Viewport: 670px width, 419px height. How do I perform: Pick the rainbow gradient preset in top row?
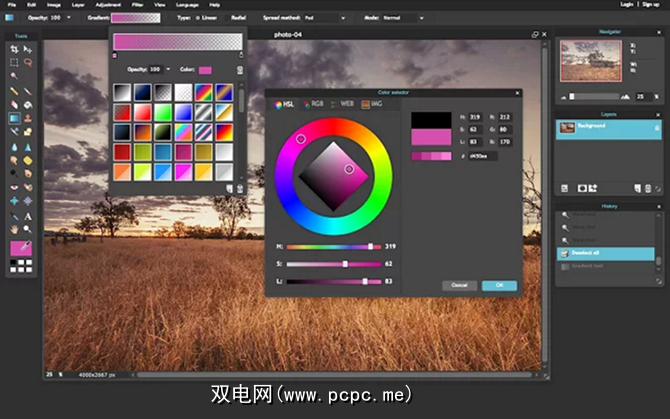coord(204,92)
